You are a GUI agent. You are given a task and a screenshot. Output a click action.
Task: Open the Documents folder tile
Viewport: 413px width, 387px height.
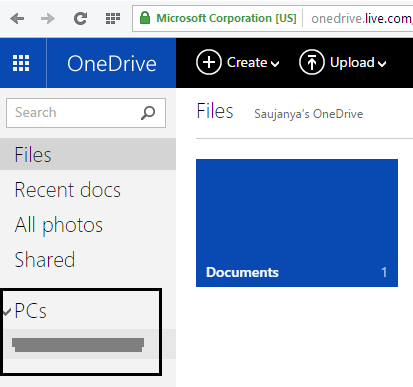pos(297,223)
